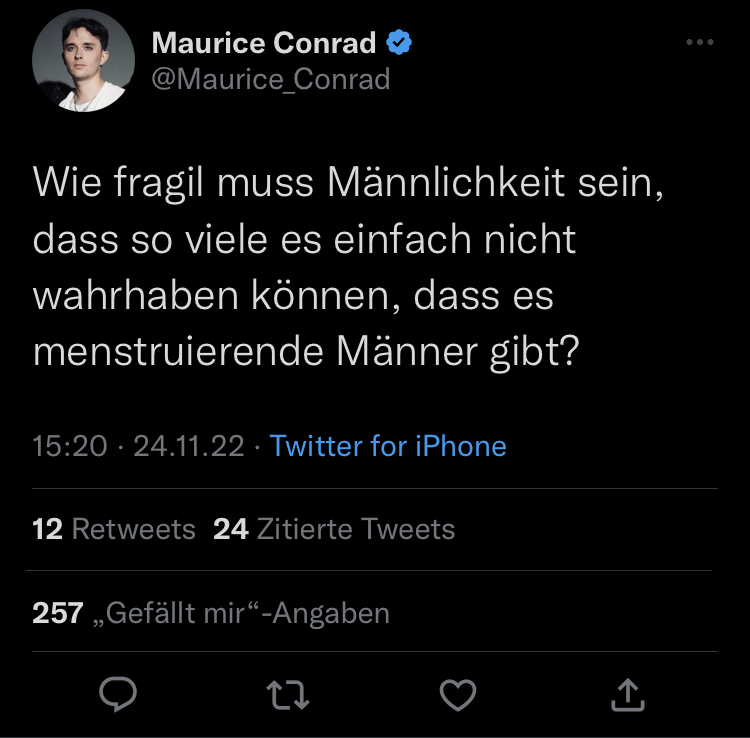This screenshot has width=750, height=738.
Task: Click the date 24.11.22
Action: [188, 445]
